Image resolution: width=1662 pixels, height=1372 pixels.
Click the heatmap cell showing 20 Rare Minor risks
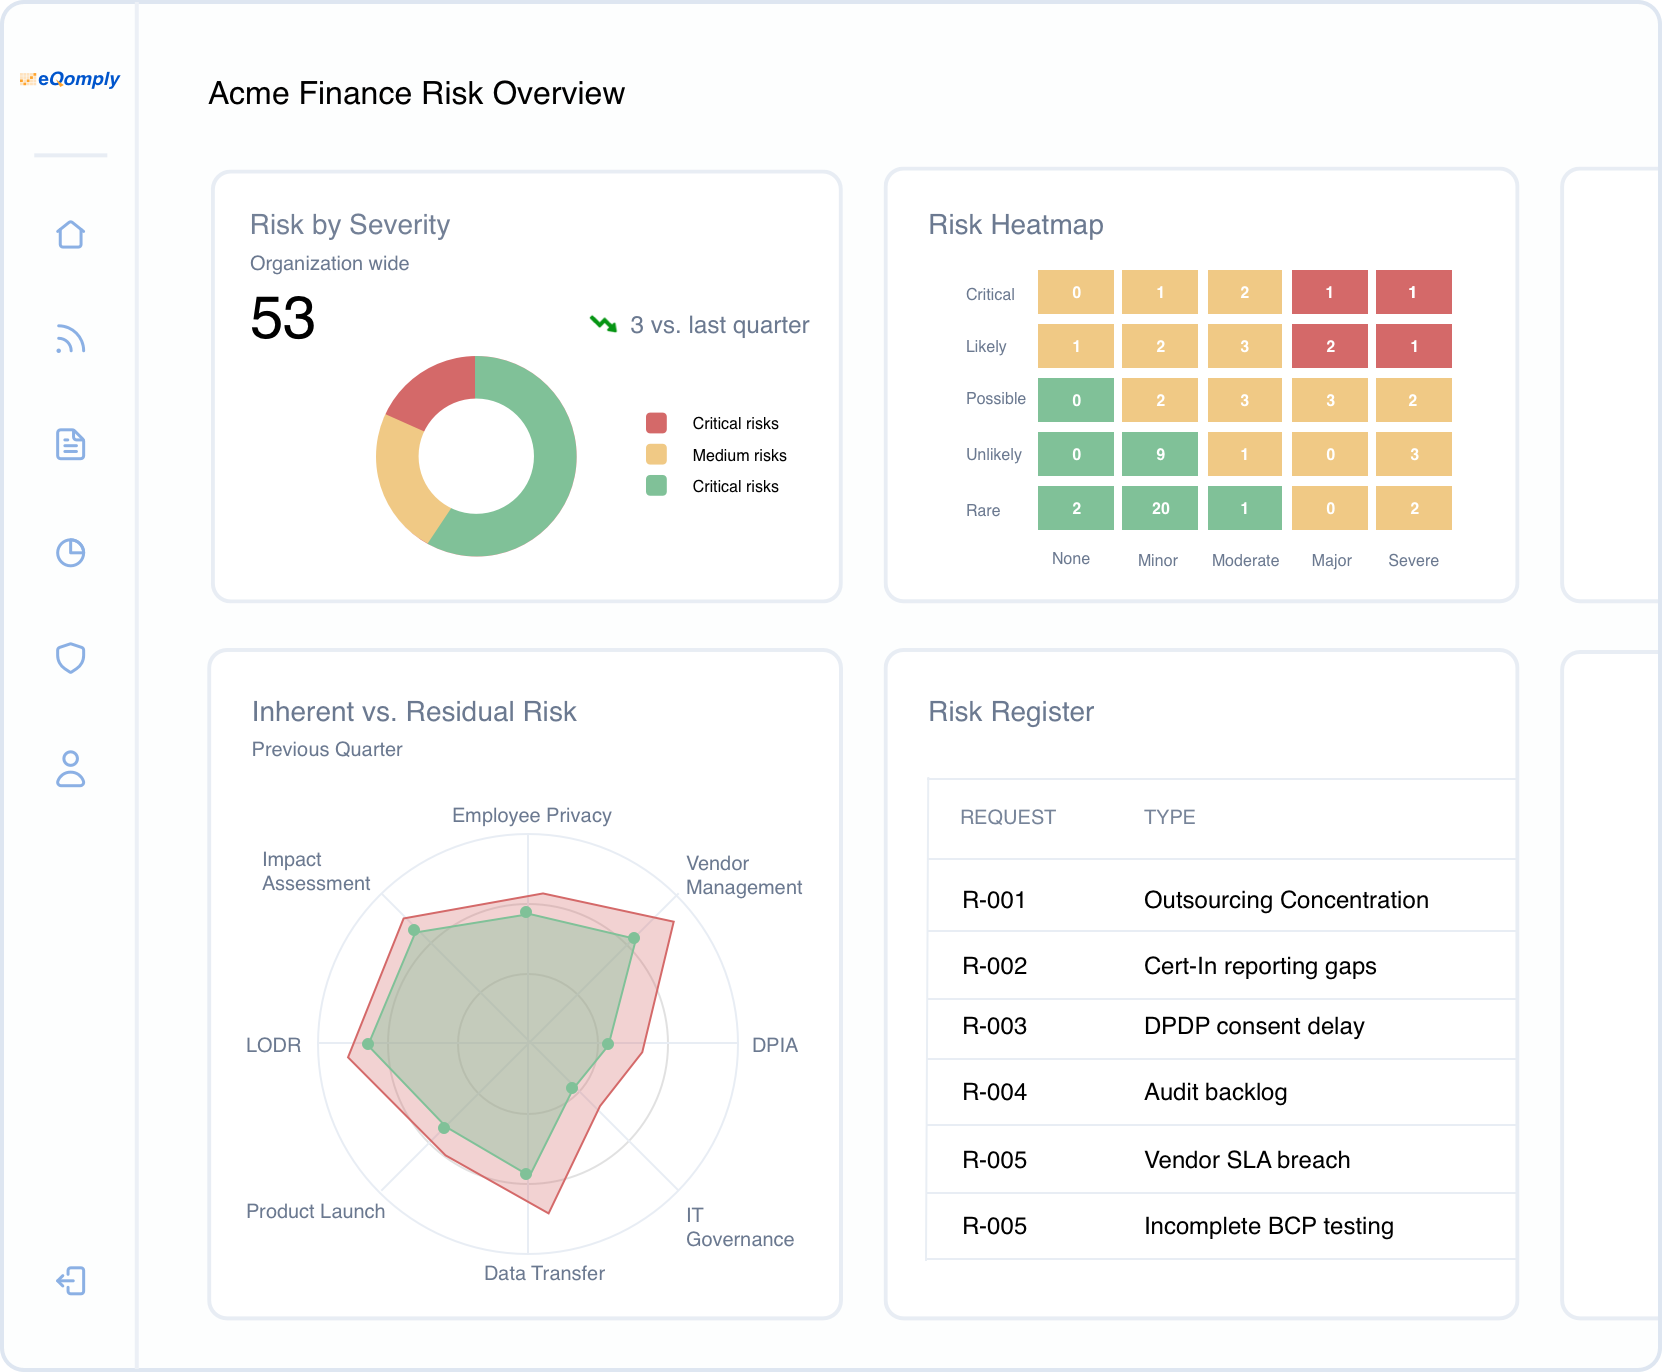coord(1160,508)
